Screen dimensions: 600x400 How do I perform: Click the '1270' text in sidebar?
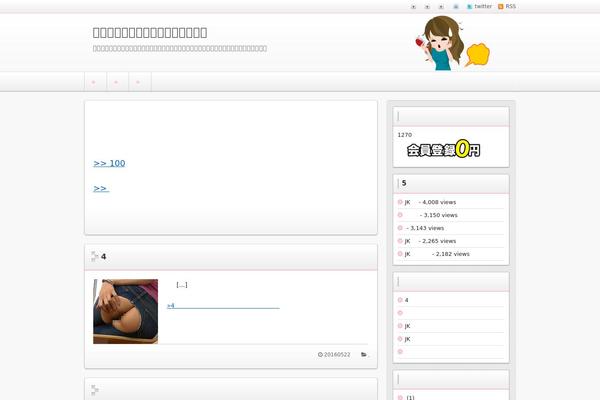[x=404, y=135]
